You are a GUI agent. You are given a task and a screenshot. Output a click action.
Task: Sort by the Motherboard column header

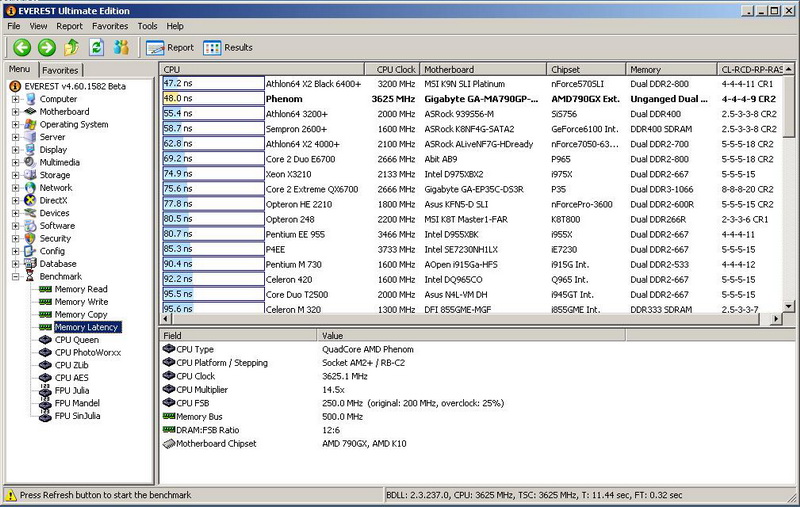pyautogui.click(x=483, y=69)
